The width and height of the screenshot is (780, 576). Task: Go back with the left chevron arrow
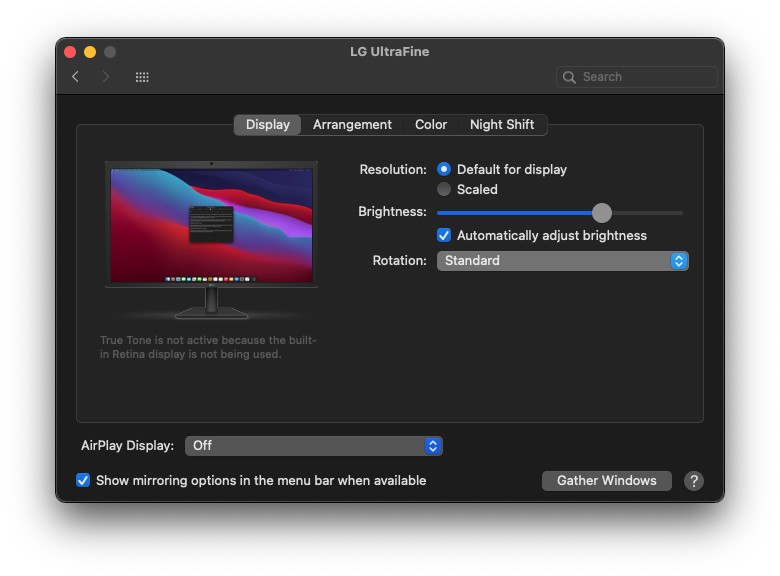pos(76,77)
